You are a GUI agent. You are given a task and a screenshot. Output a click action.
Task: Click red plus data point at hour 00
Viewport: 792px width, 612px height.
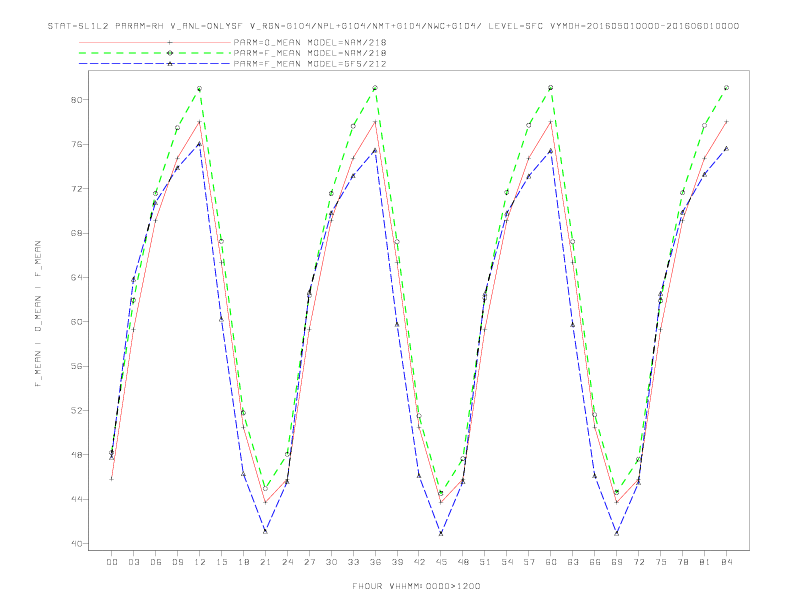[112, 479]
